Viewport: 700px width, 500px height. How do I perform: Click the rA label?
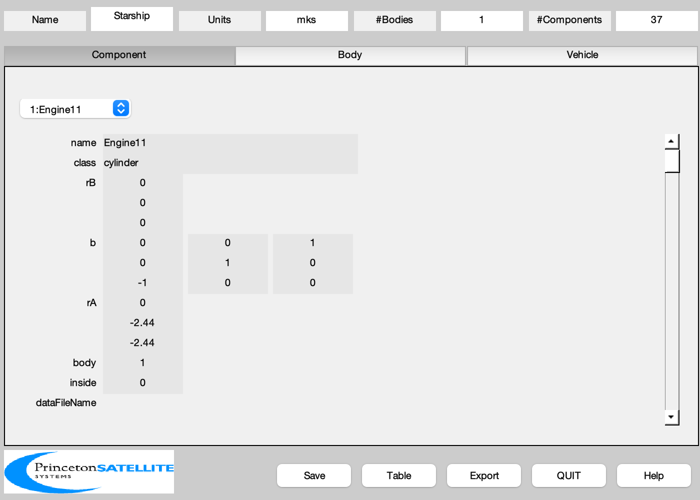[92, 303]
